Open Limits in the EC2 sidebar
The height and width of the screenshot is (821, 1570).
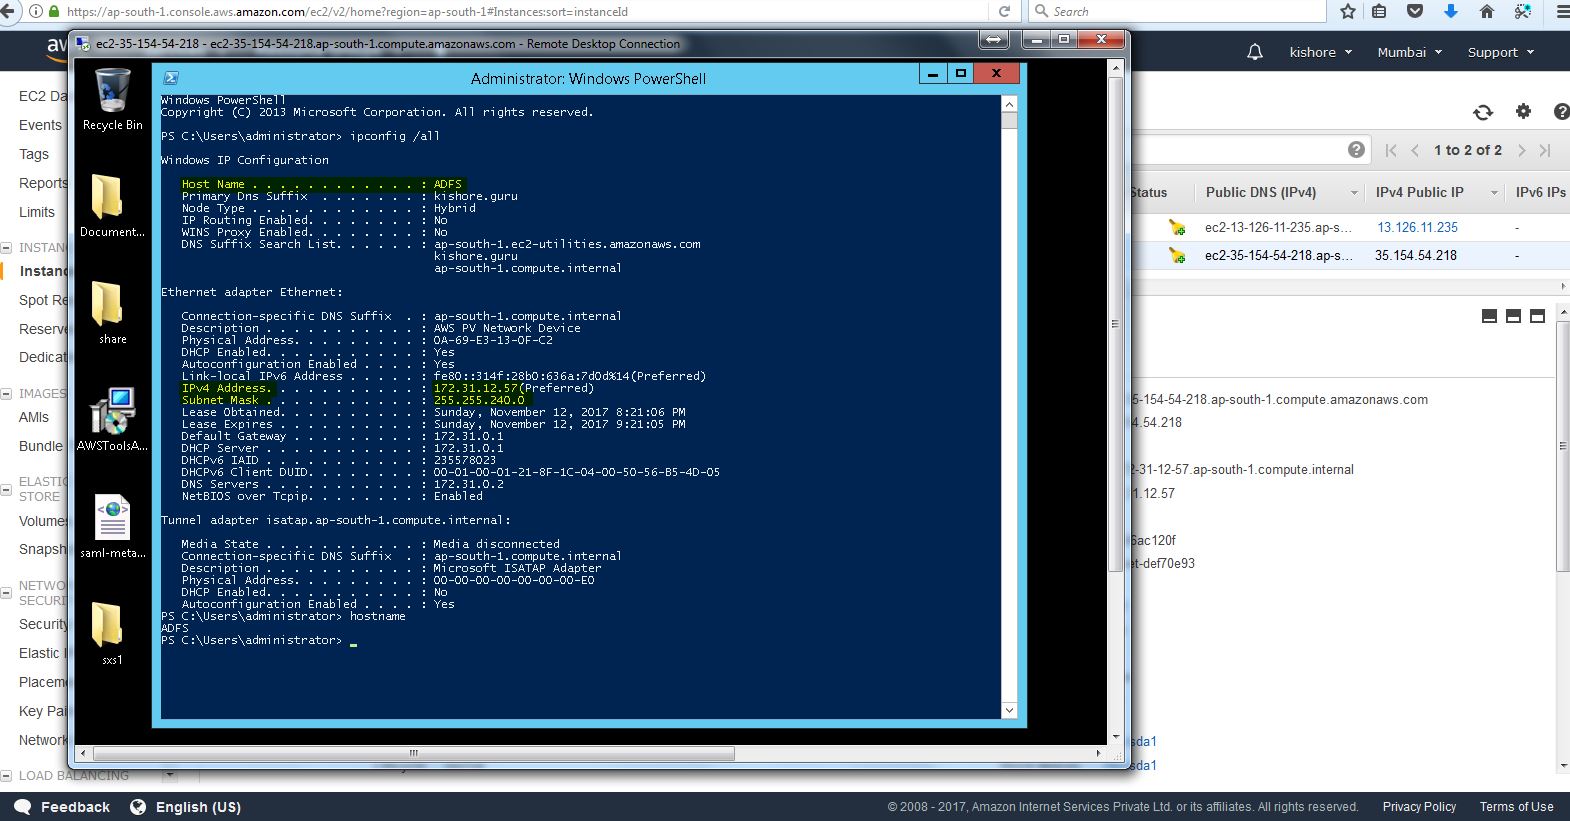[x=37, y=212]
